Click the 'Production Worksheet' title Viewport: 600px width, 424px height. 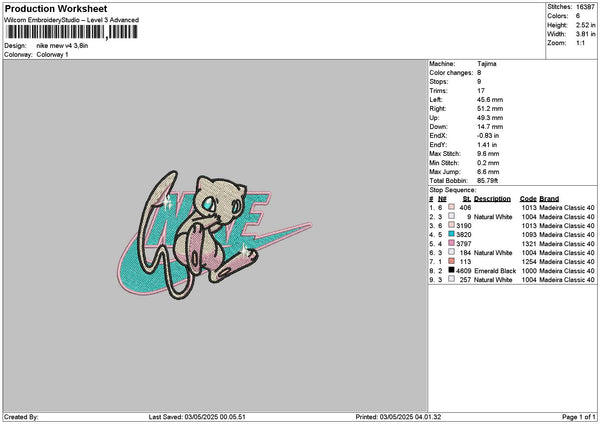56,9
